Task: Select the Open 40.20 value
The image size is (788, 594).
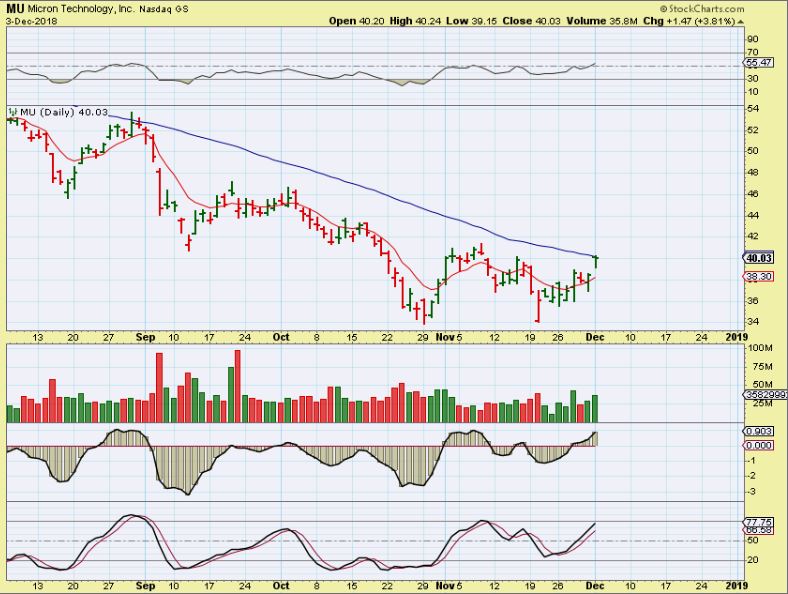Action: click(x=357, y=21)
